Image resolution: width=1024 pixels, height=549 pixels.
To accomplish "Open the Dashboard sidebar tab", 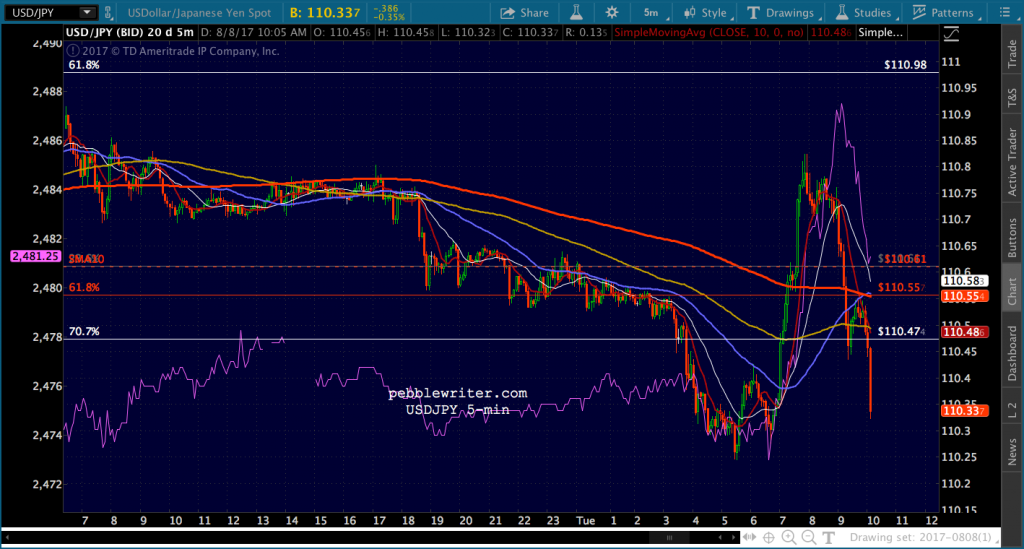I will point(1012,353).
